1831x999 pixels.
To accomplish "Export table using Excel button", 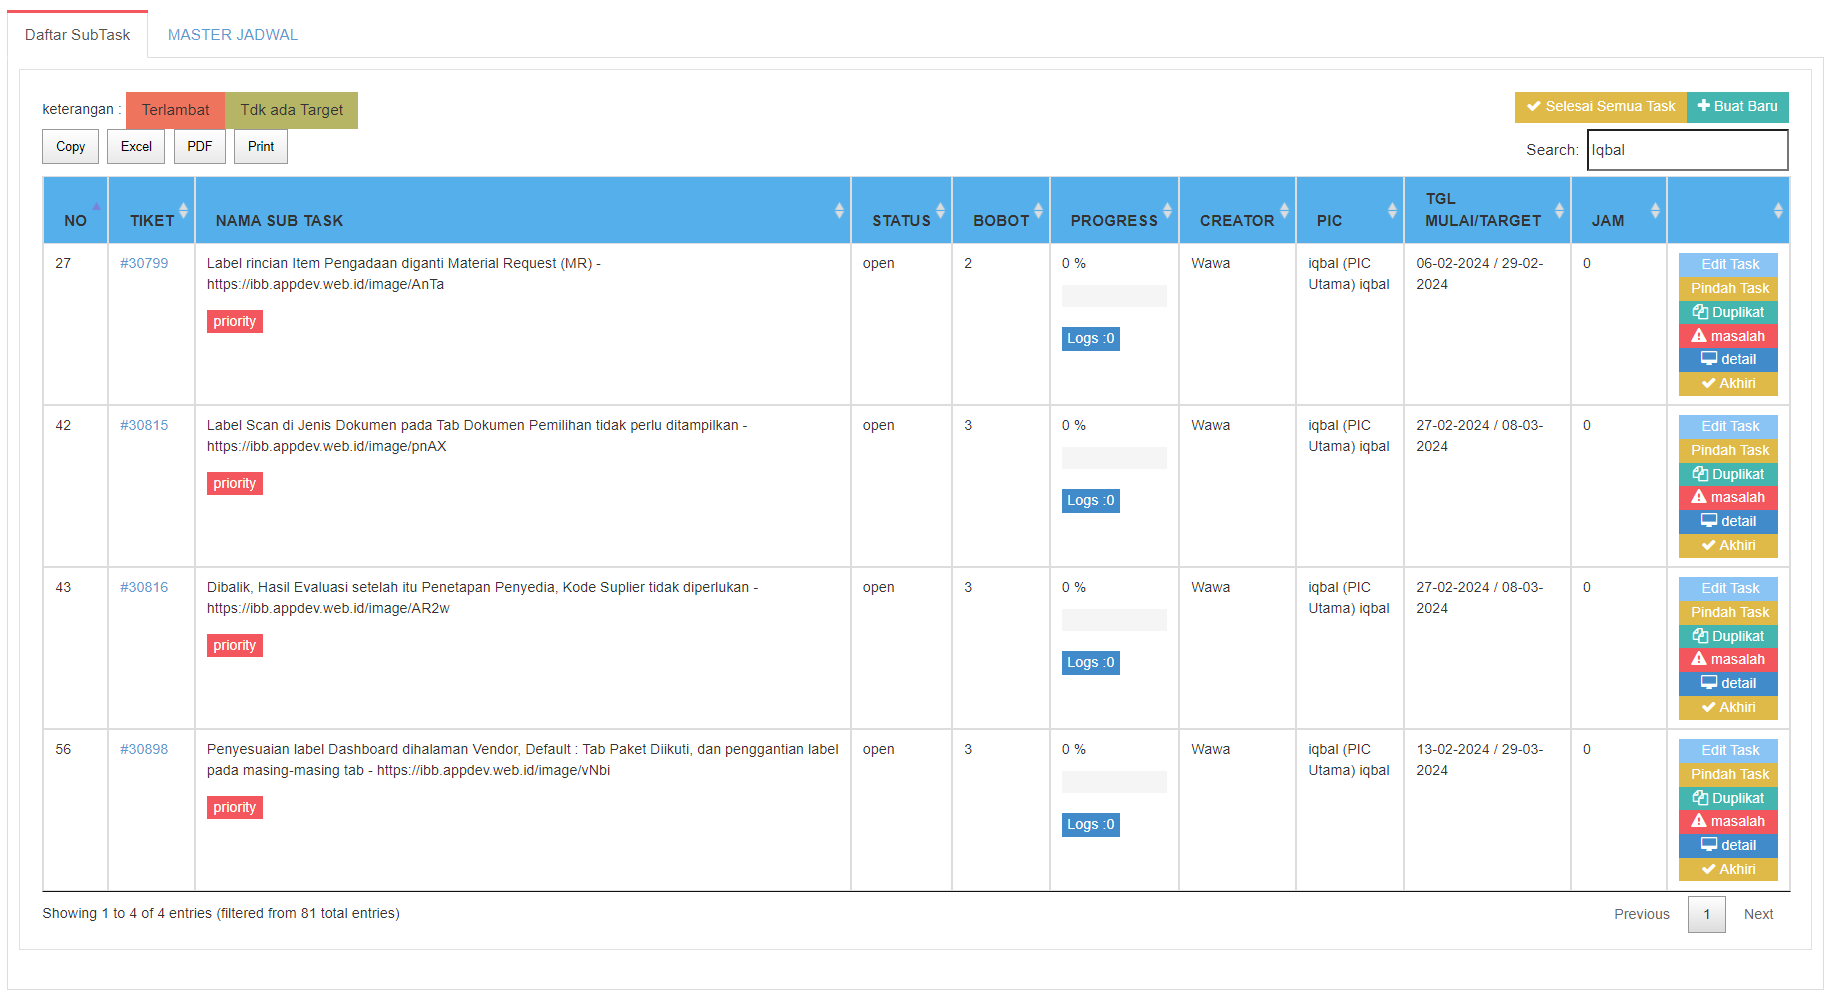I will [x=136, y=147].
